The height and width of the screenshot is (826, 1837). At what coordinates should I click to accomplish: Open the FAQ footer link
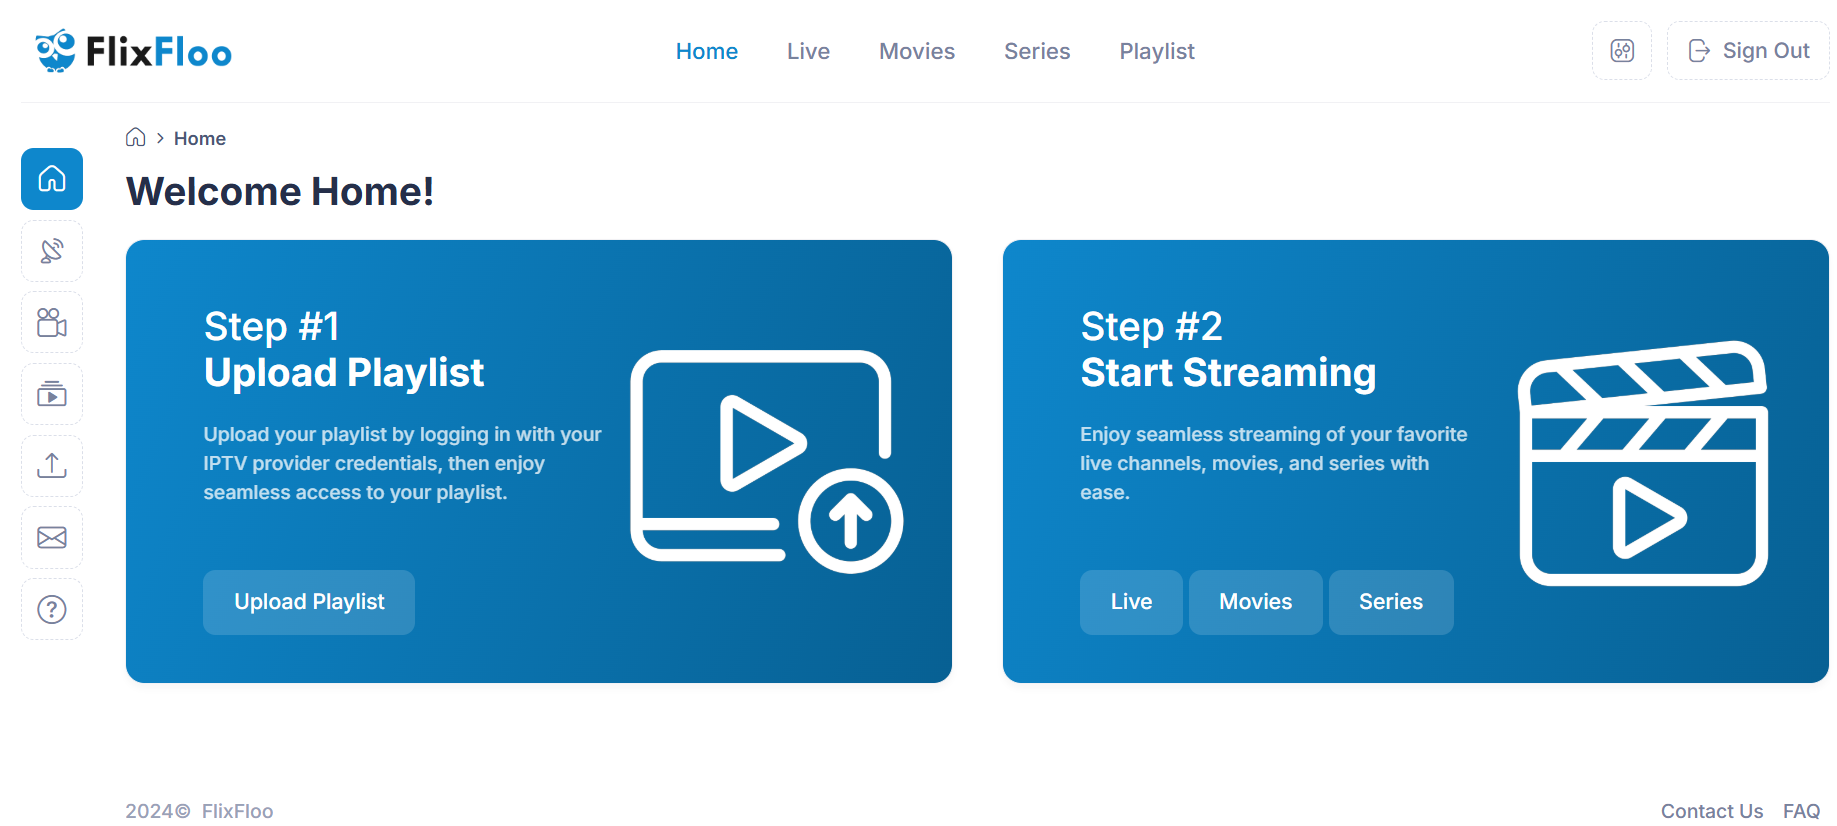coord(1802,811)
